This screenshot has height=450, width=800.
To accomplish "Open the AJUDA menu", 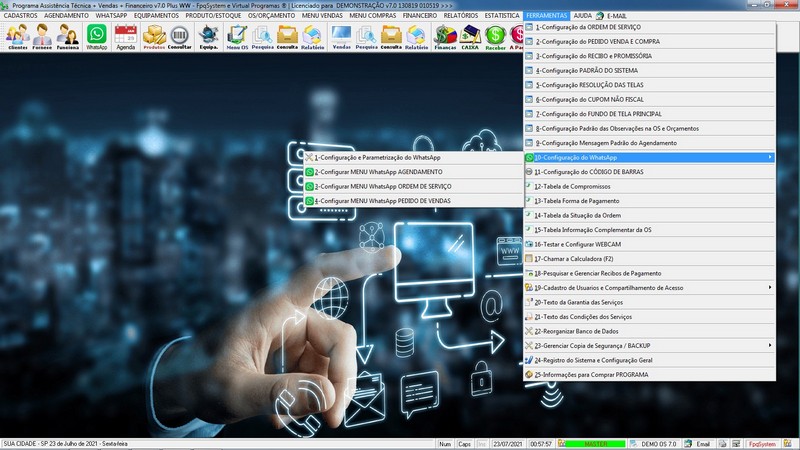I will click(x=582, y=16).
